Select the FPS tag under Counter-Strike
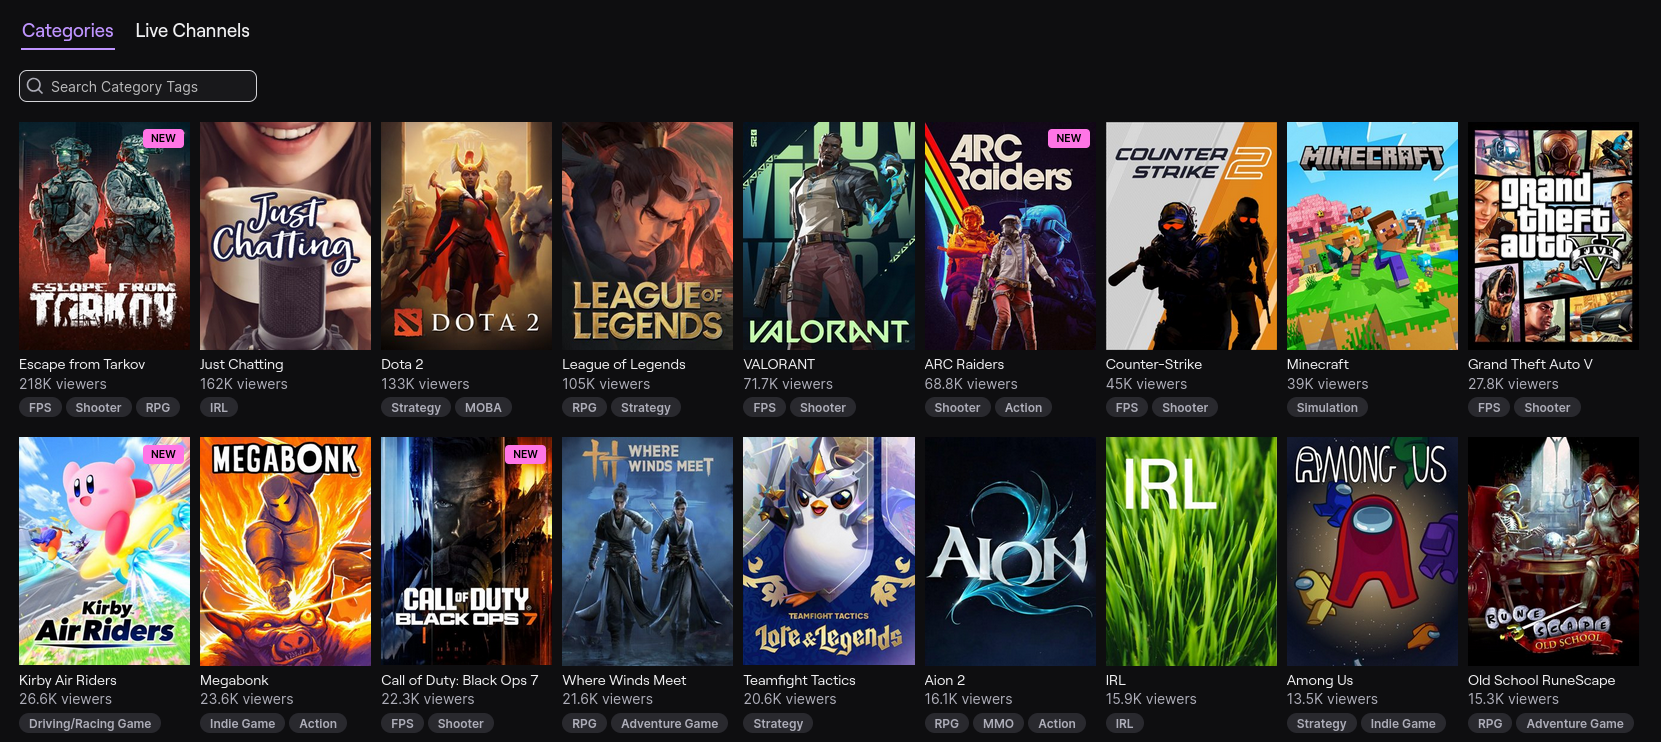 1127,407
